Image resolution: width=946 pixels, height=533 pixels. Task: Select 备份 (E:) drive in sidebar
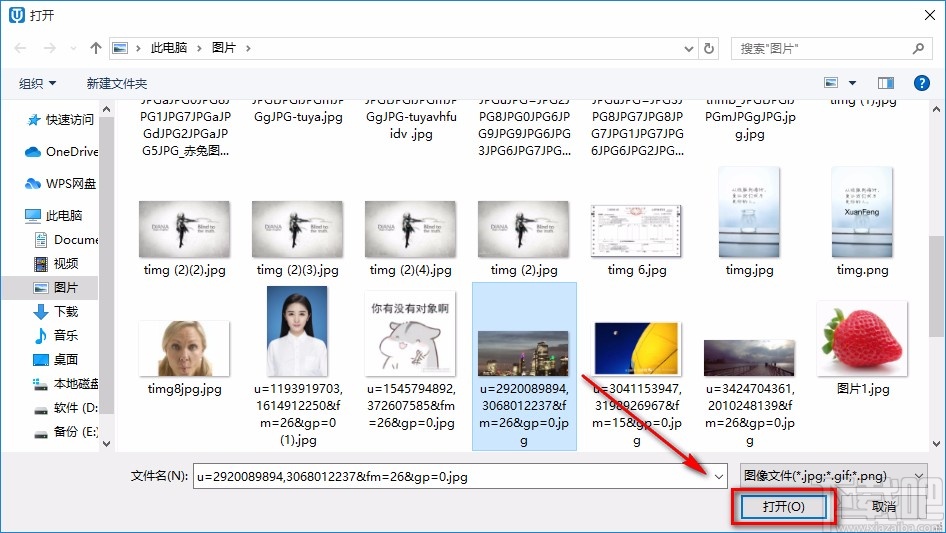[x=65, y=432]
